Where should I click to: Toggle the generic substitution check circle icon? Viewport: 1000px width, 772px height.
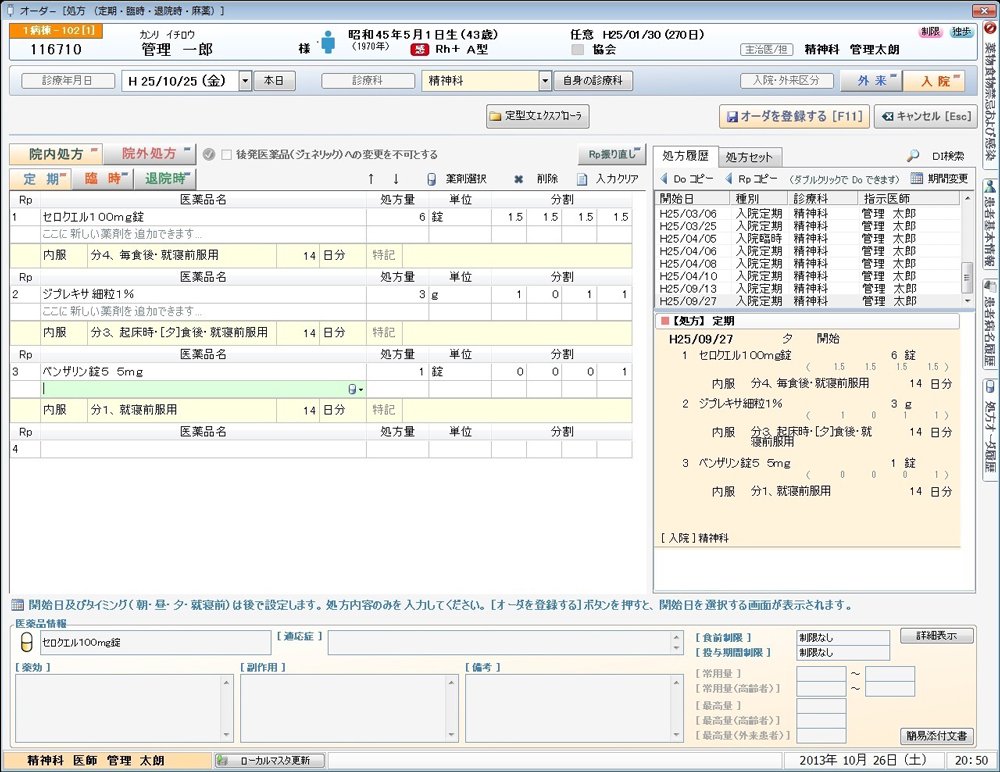point(209,154)
